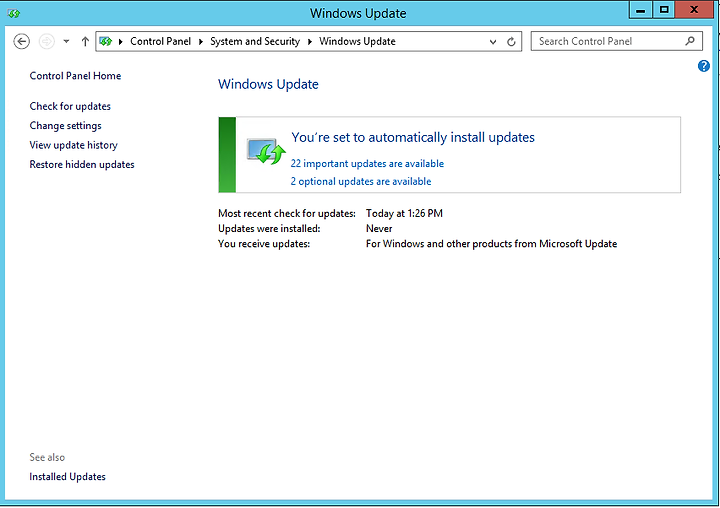Open Control Panel Home
The width and height of the screenshot is (720, 508).
click(75, 76)
